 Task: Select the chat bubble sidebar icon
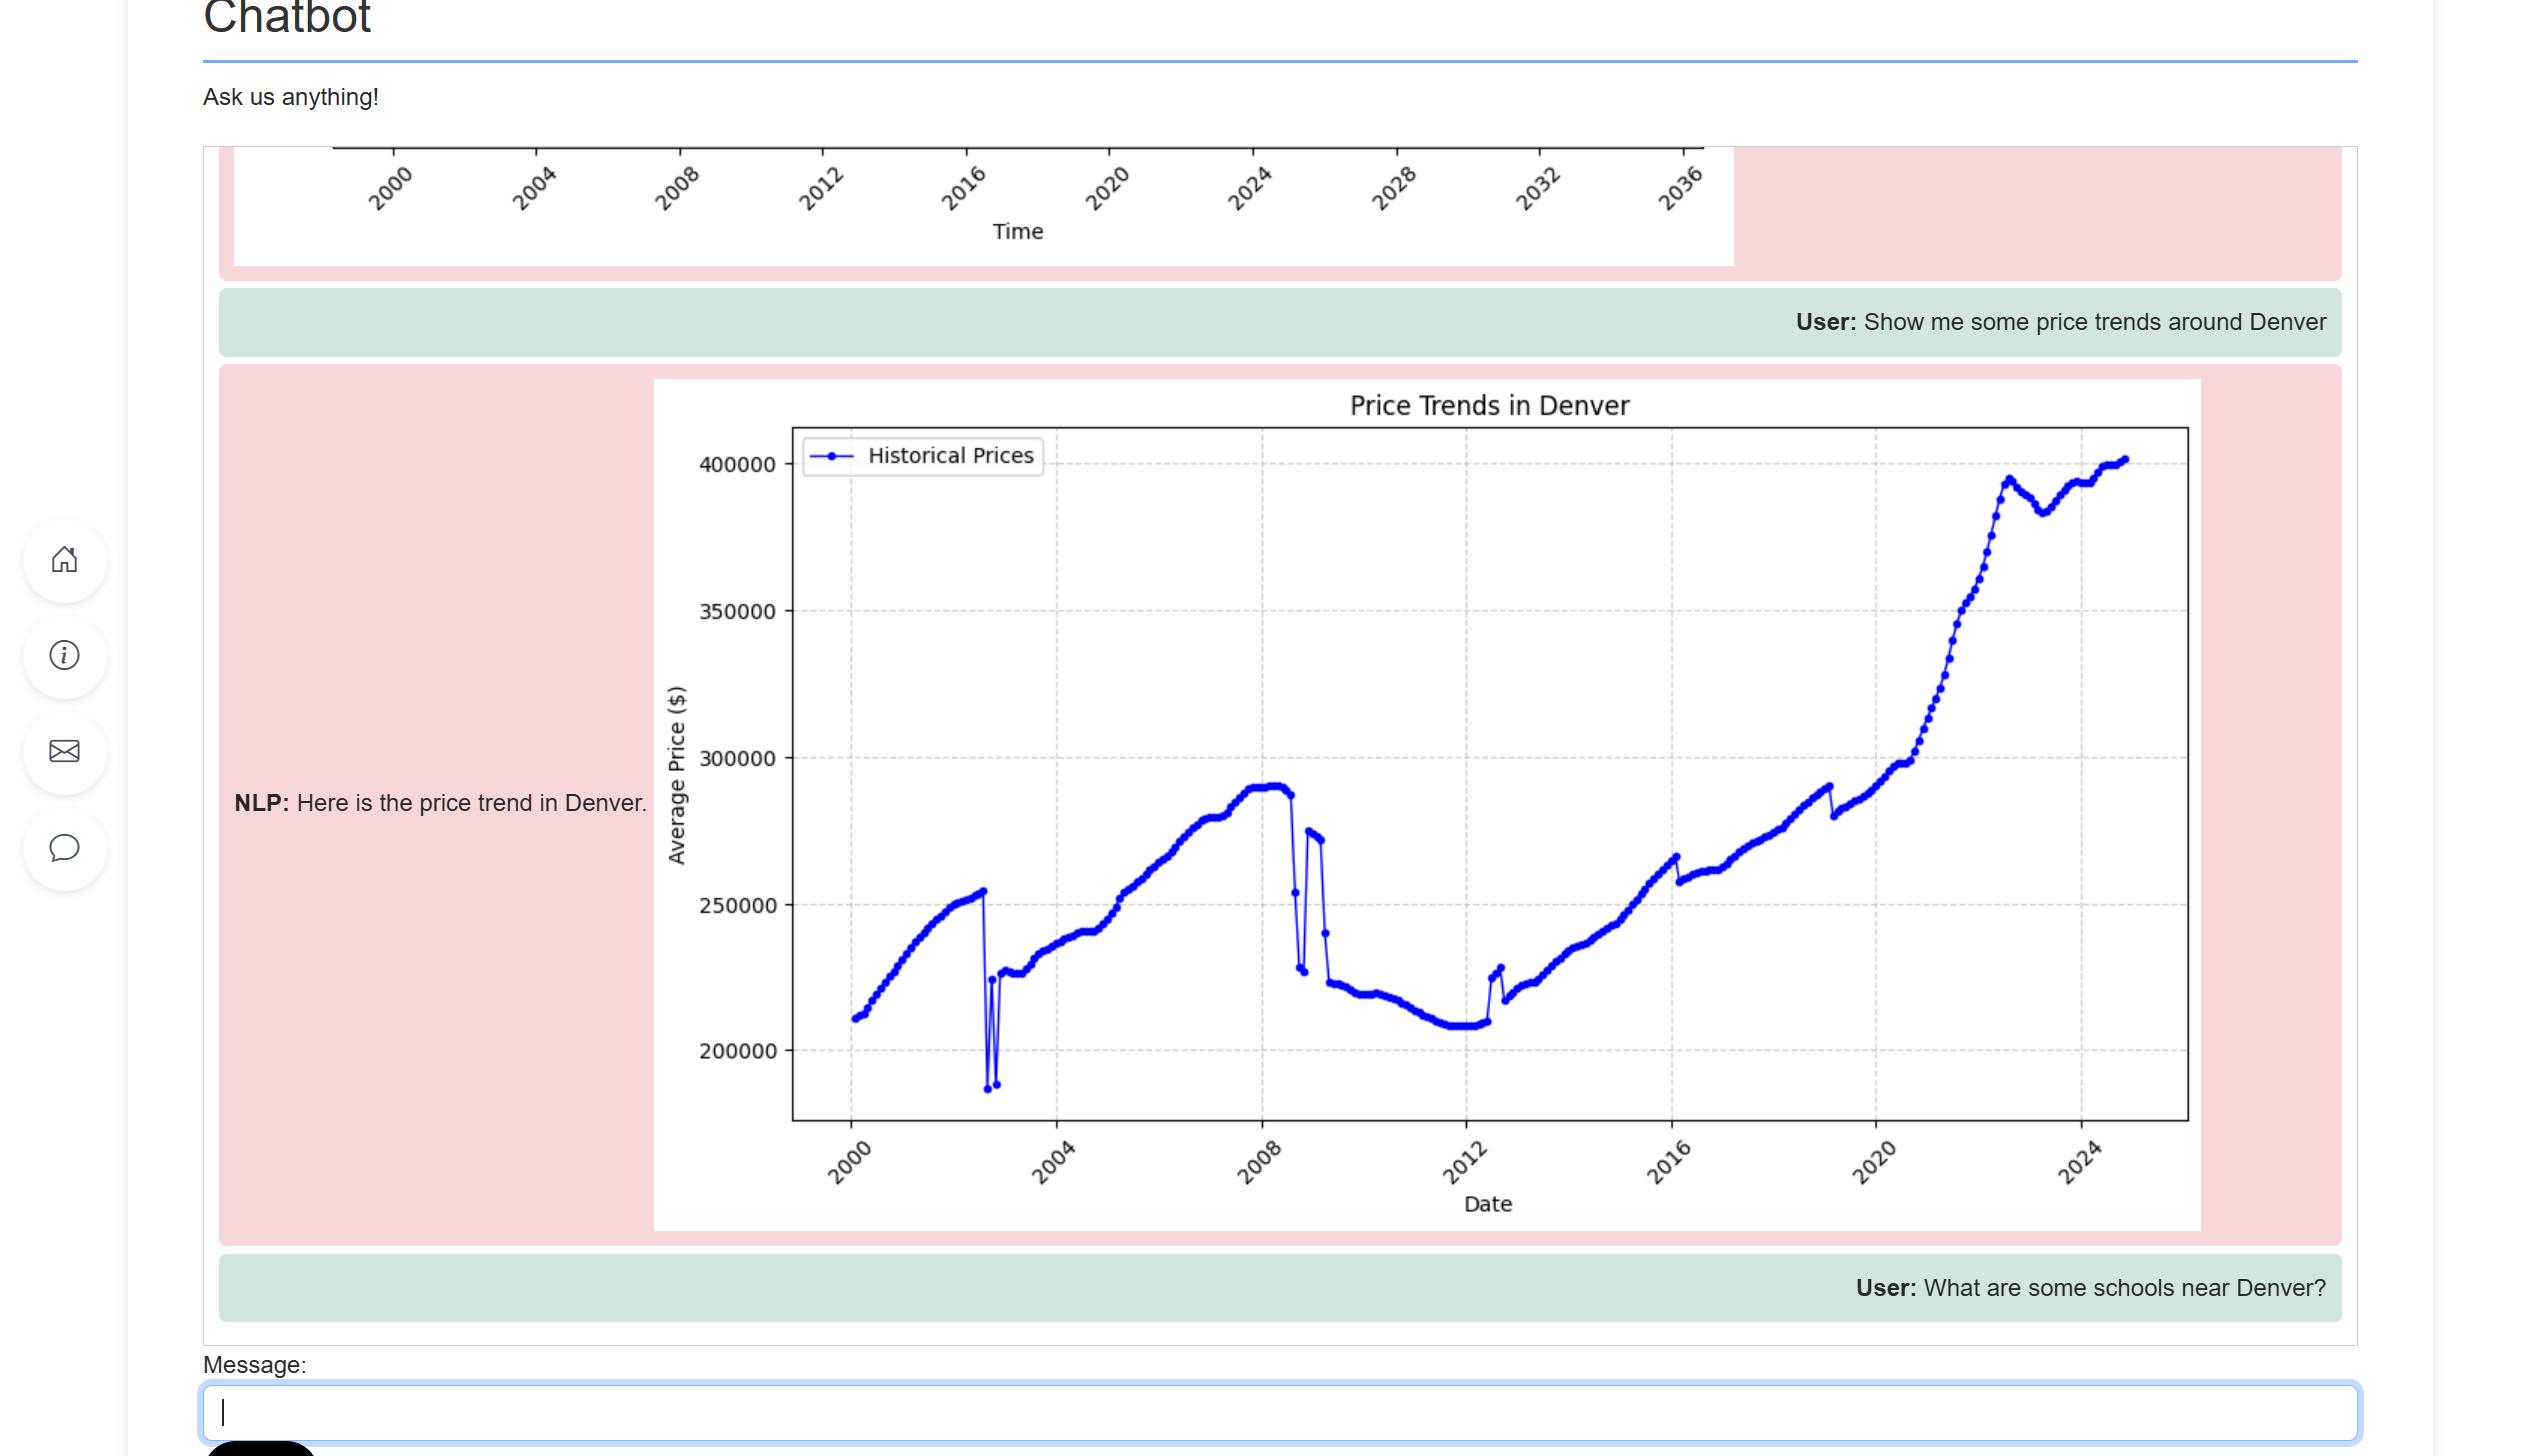[x=65, y=848]
